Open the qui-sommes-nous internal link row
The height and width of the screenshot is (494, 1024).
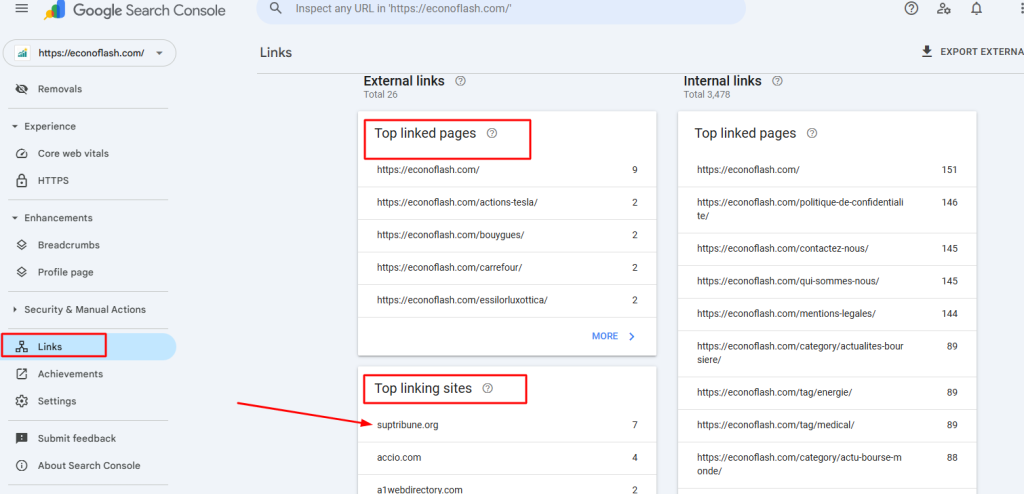tap(827, 282)
